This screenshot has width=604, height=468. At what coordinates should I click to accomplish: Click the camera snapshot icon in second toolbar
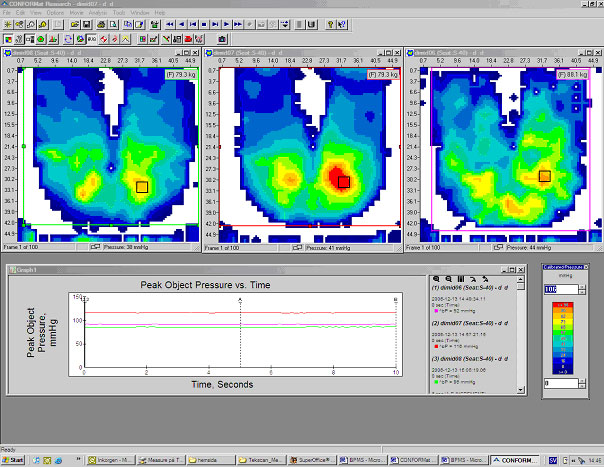click(221, 38)
